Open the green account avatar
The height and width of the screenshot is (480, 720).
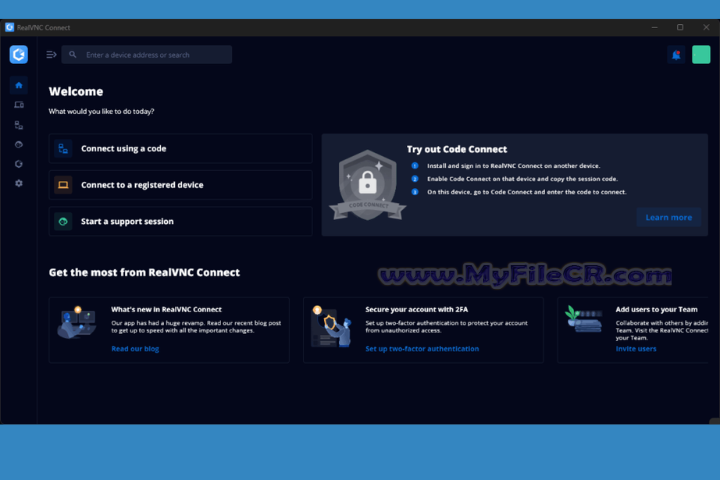(701, 55)
